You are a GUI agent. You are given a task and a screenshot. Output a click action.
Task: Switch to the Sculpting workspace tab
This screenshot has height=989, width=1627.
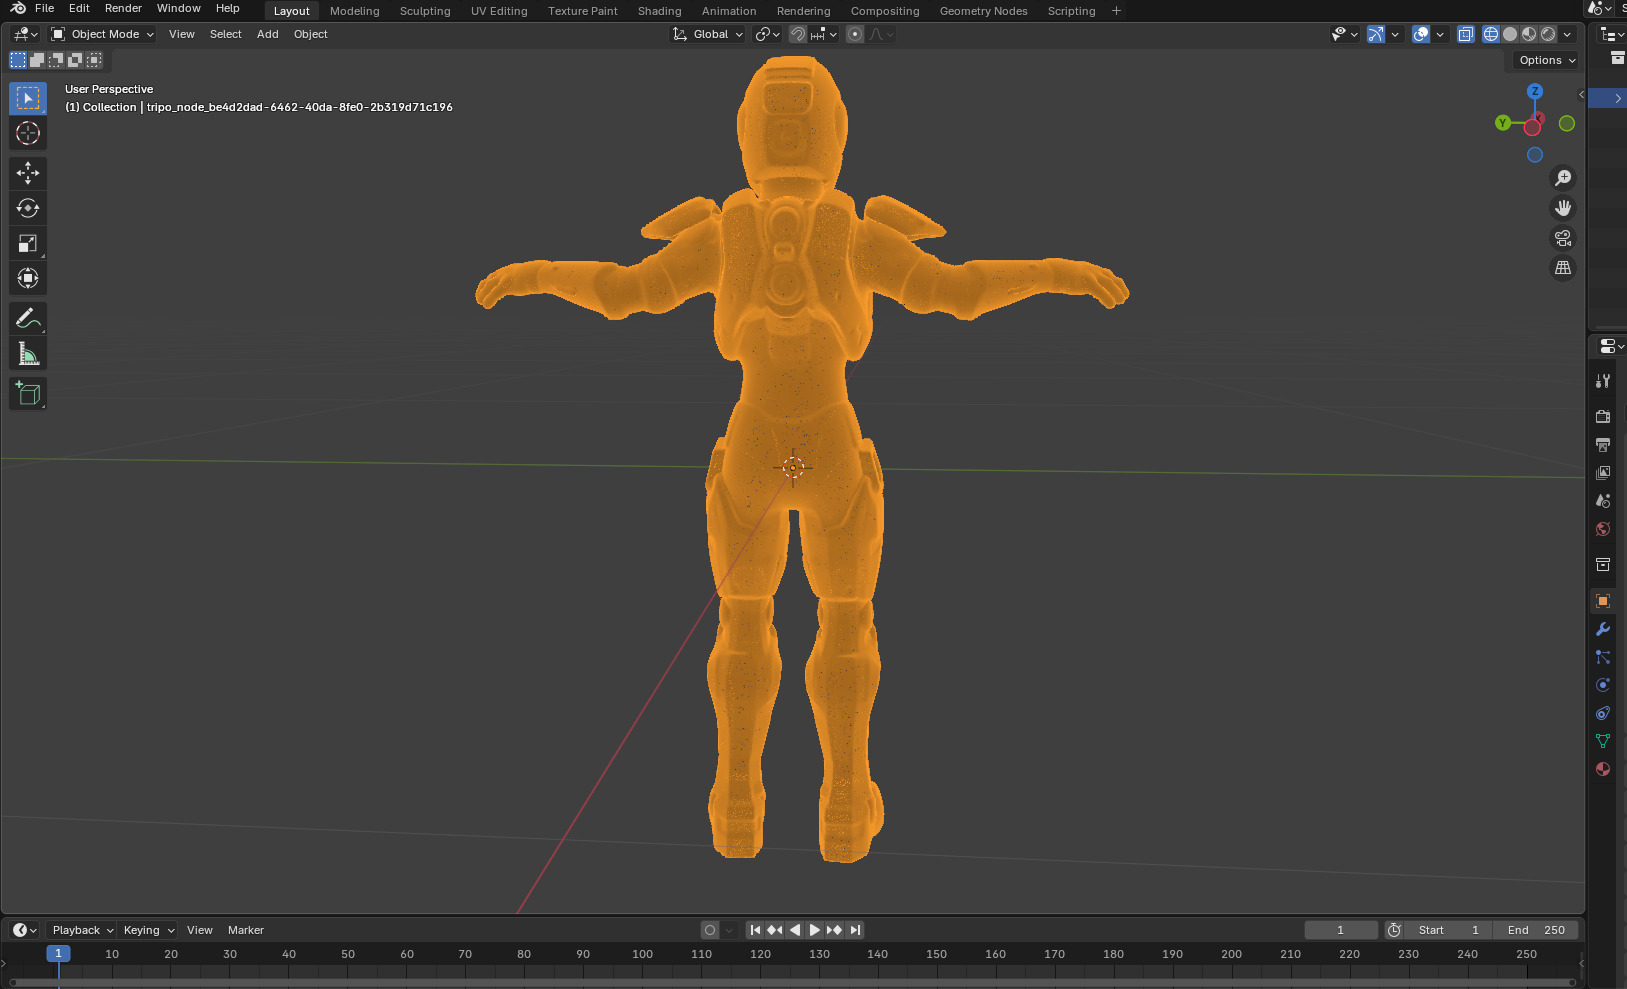425,11
